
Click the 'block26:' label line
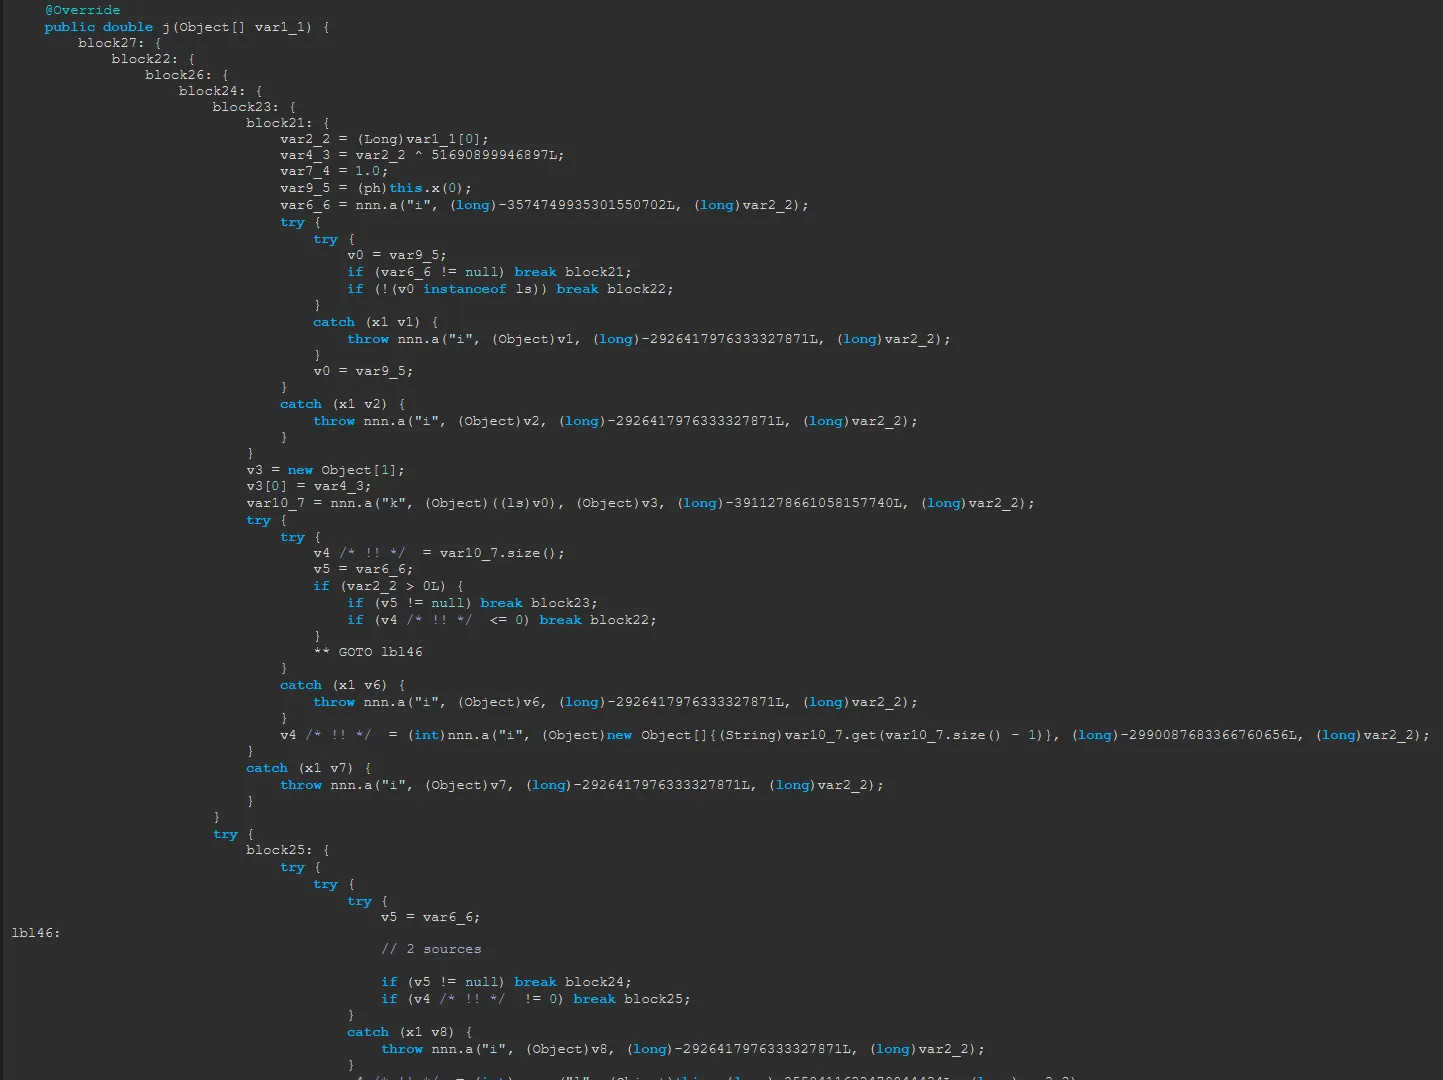tap(186, 75)
